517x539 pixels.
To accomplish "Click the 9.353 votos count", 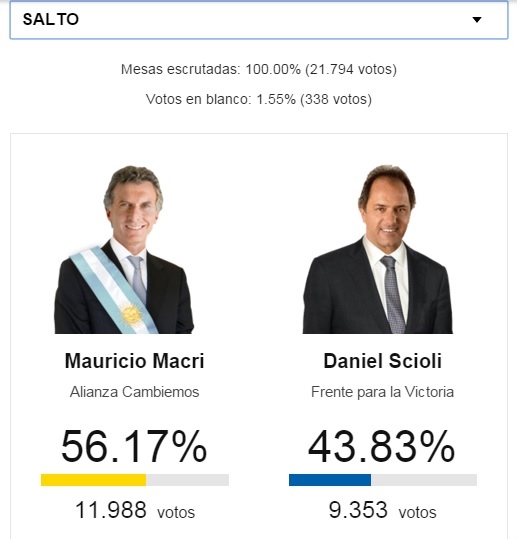I will coord(383,510).
